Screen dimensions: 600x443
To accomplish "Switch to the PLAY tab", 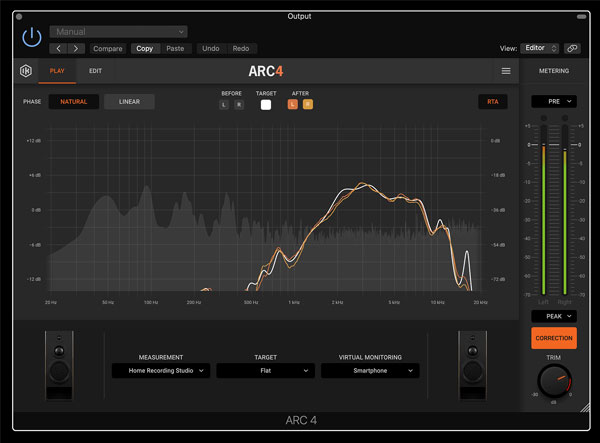I will pyautogui.click(x=57, y=71).
